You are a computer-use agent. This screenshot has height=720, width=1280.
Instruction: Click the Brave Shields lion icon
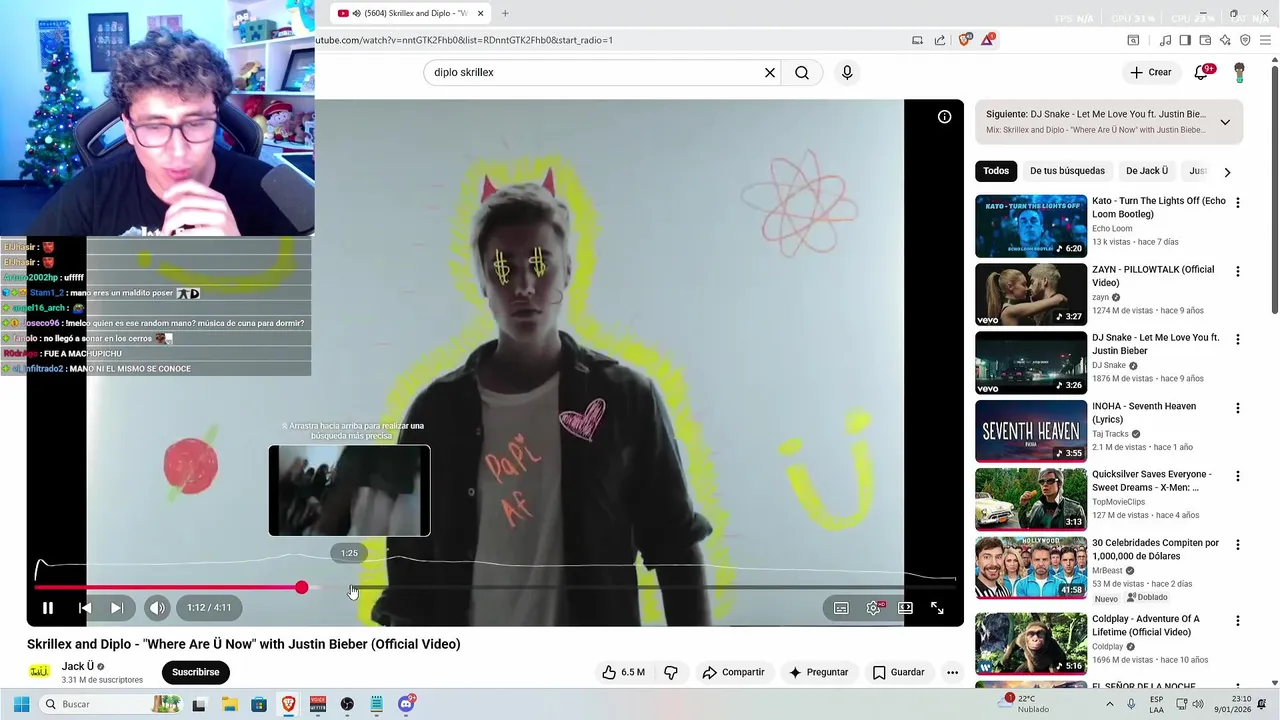click(x=964, y=40)
